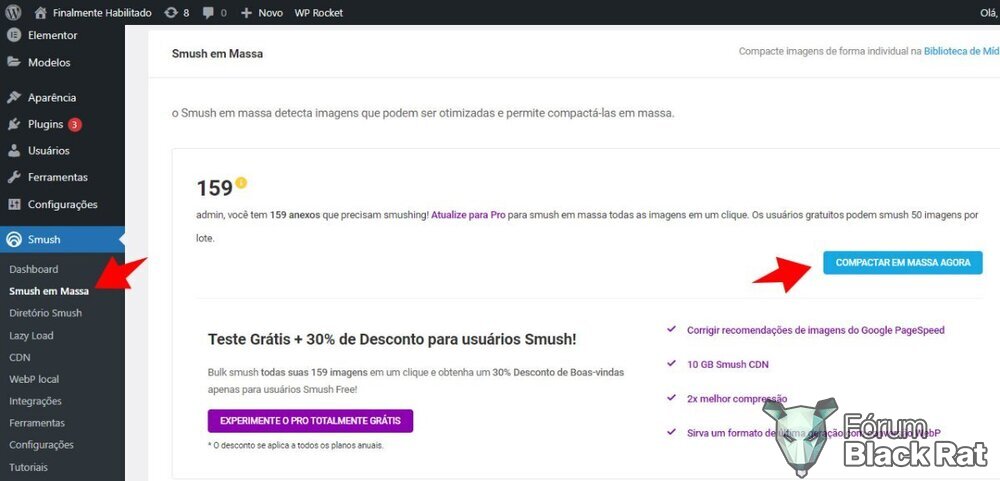
Task: Select the Smush em Massa submenu
Action: coord(49,292)
